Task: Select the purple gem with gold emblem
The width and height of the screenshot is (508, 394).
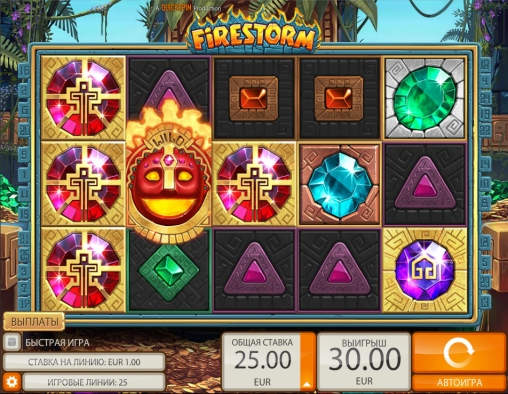Action: click(x=425, y=271)
